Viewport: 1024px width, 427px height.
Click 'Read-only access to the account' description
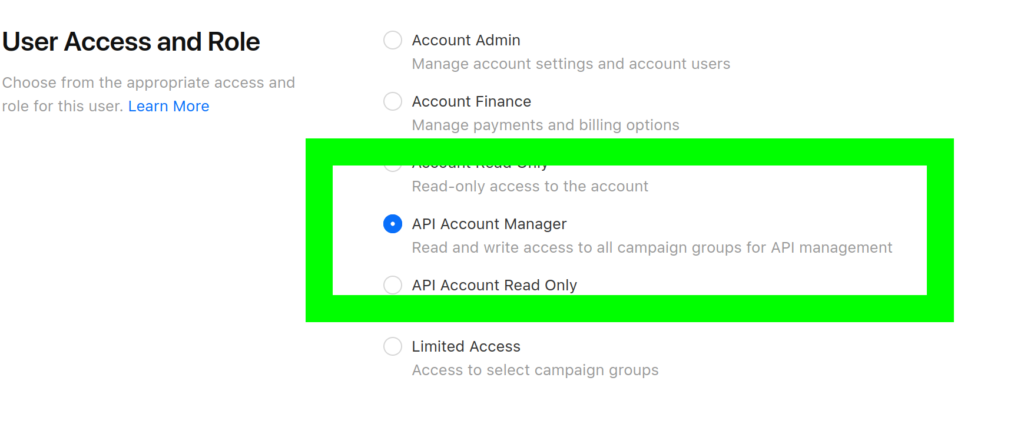[x=530, y=186]
